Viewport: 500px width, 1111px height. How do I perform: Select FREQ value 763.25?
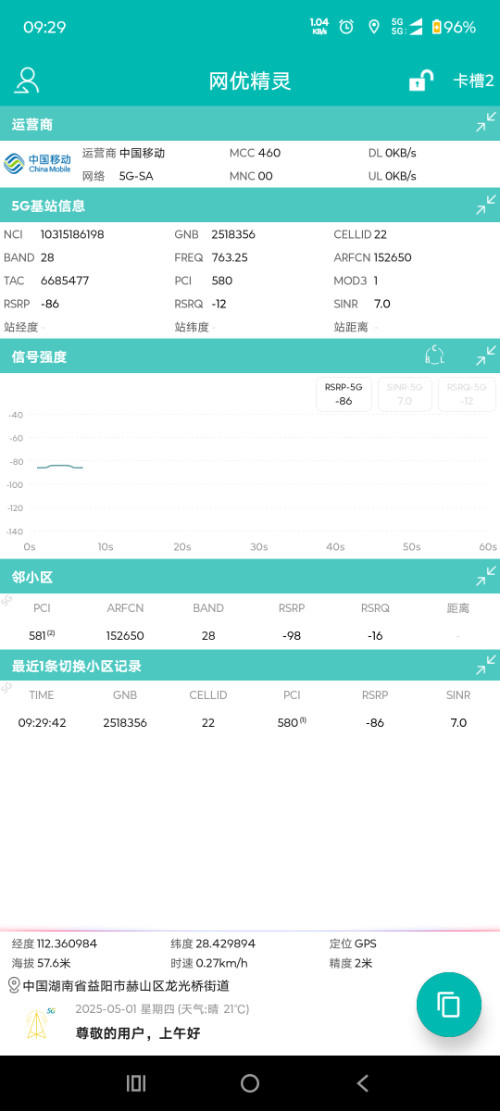[229, 257]
